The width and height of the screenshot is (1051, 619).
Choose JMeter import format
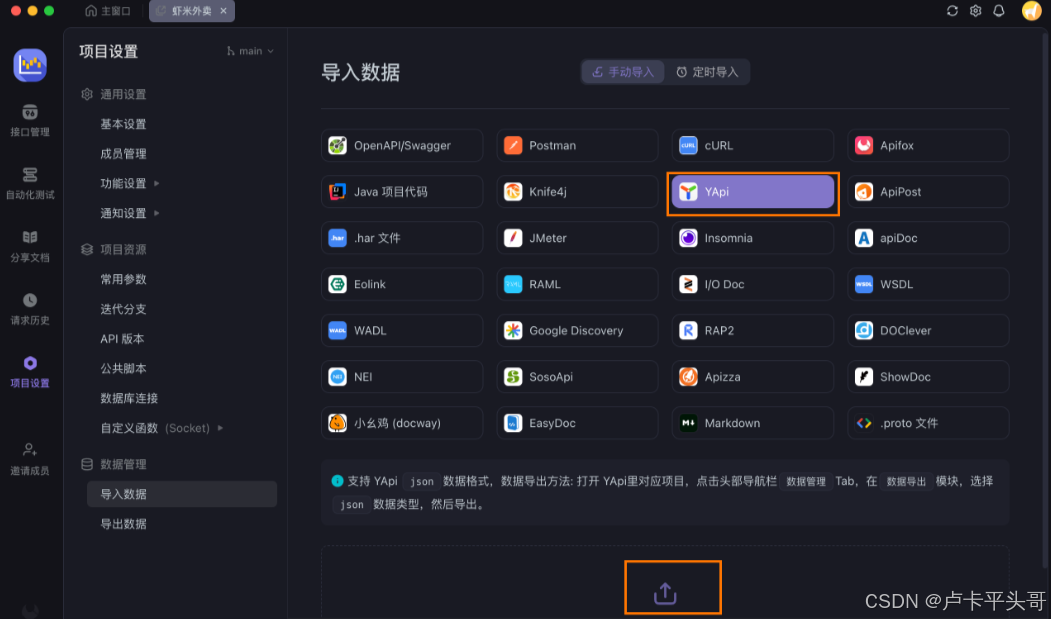click(x=577, y=238)
